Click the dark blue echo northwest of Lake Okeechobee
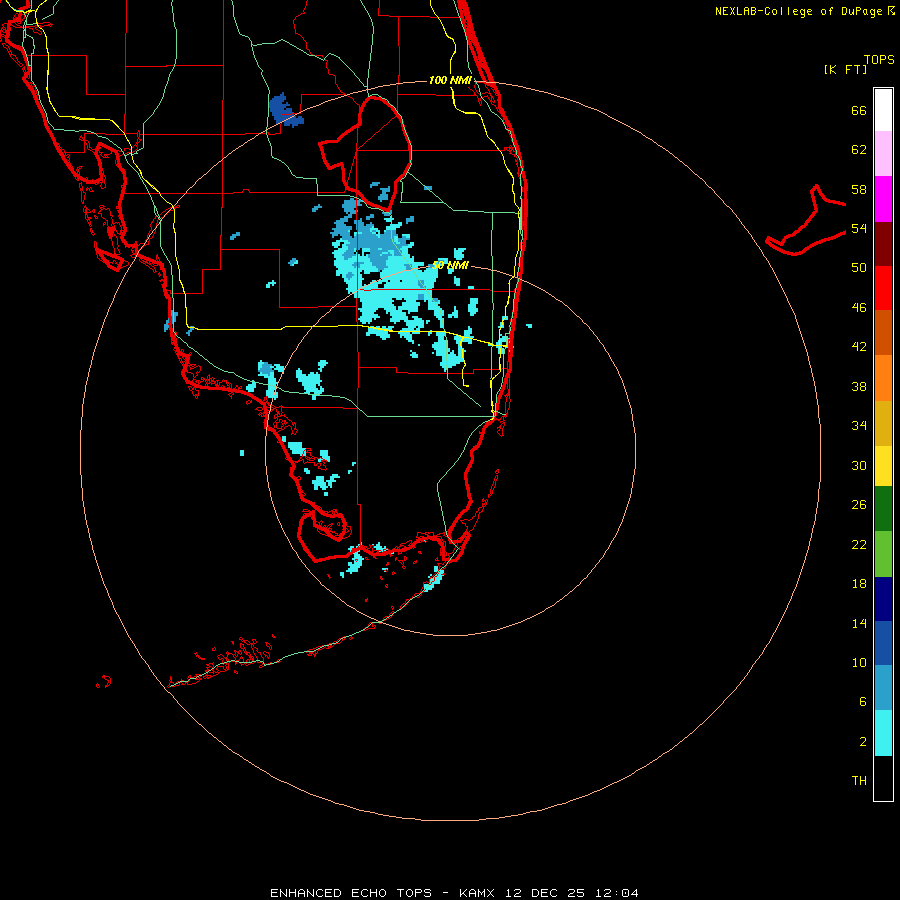900x900 pixels. 284,110
